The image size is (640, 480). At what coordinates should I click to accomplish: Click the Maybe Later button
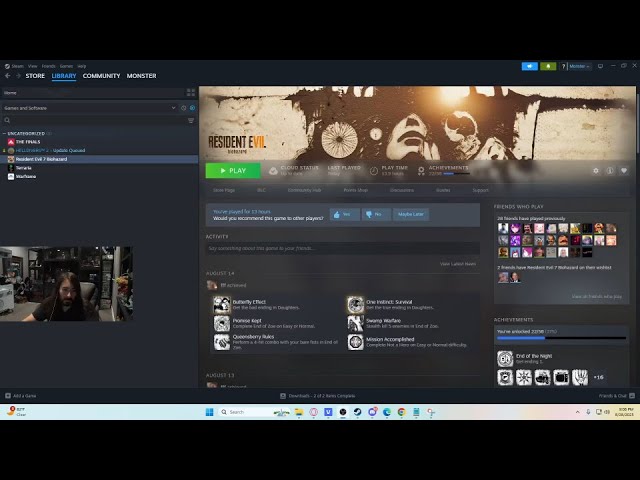point(411,214)
